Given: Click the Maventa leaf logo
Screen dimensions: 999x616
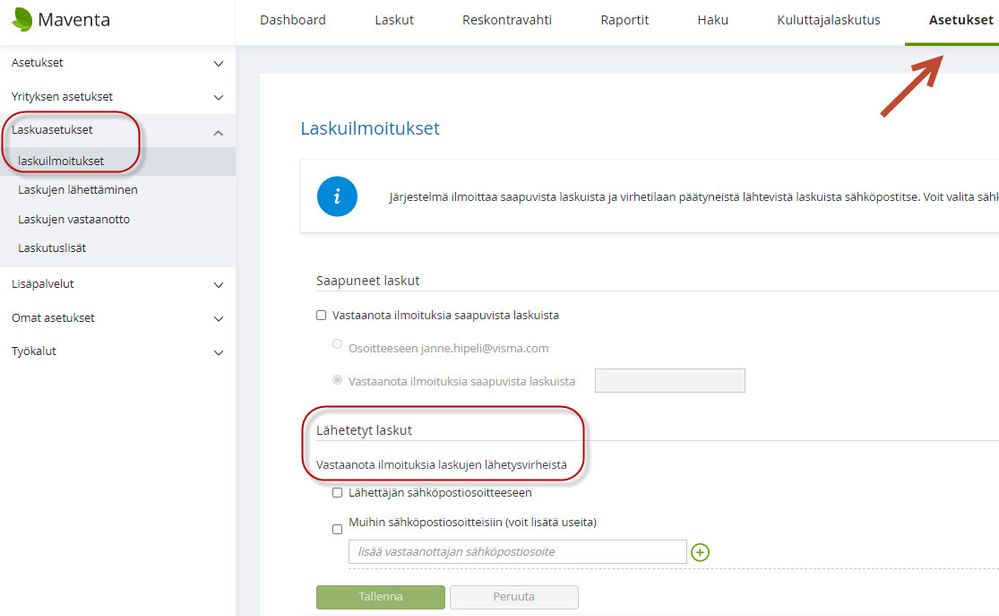Looking at the screenshot, I should 21,20.
